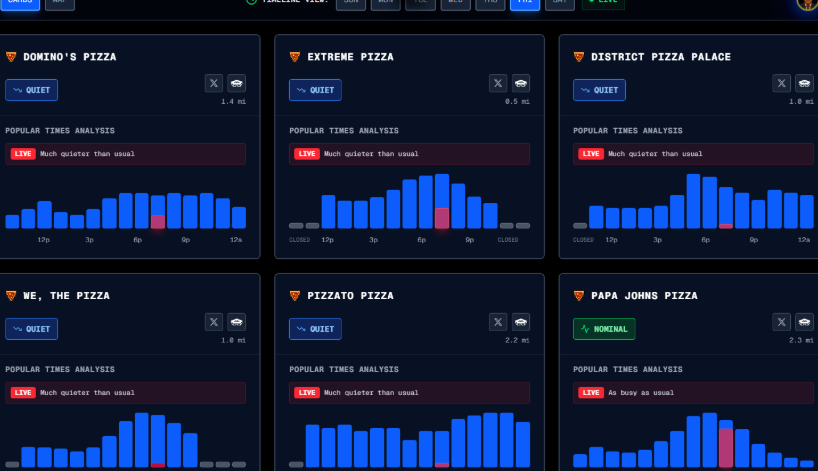Click the pink live bar in Papa Johns chart
This screenshot has height=471, width=818.
(726, 448)
